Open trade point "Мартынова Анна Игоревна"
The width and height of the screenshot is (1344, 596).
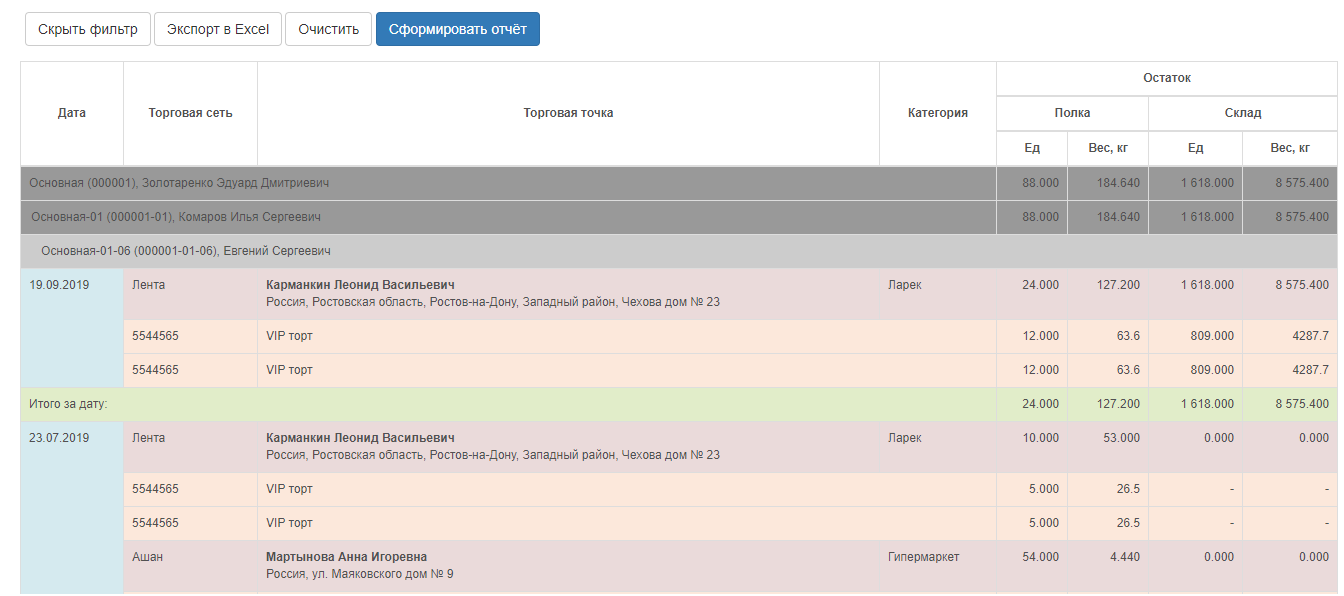point(349,557)
